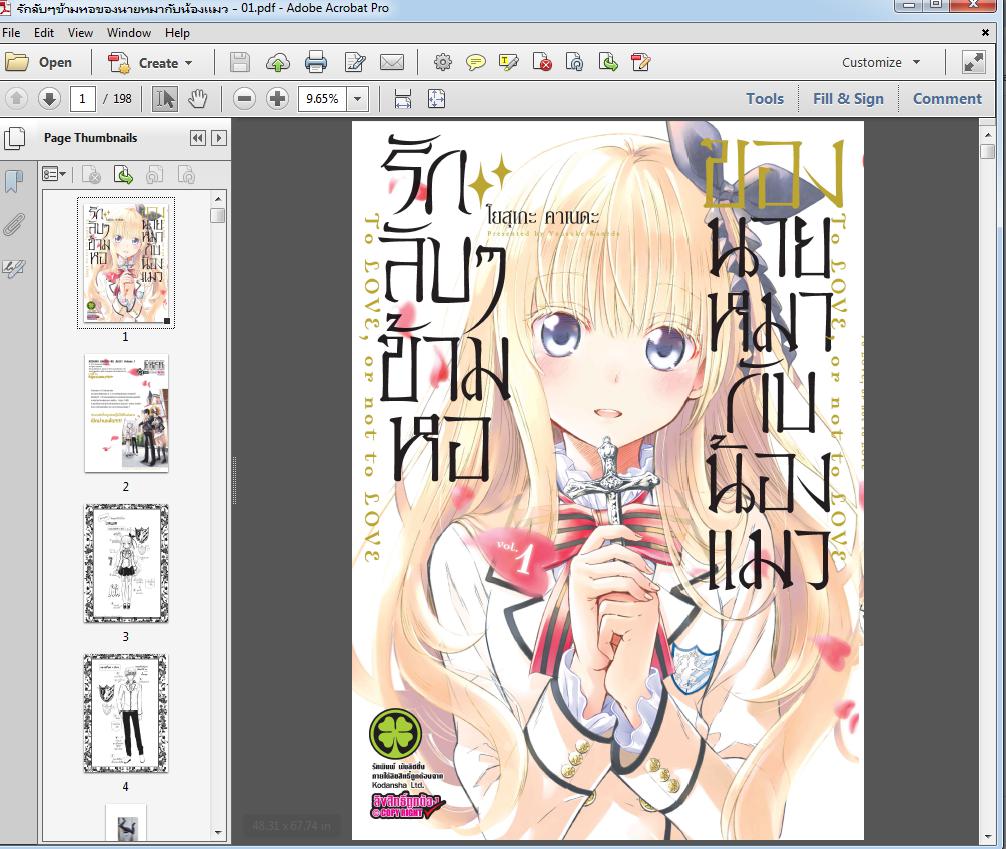The height and width of the screenshot is (849, 1006).
Task: Click thumbnails panel rotate clockwise icon
Action: click(x=186, y=175)
